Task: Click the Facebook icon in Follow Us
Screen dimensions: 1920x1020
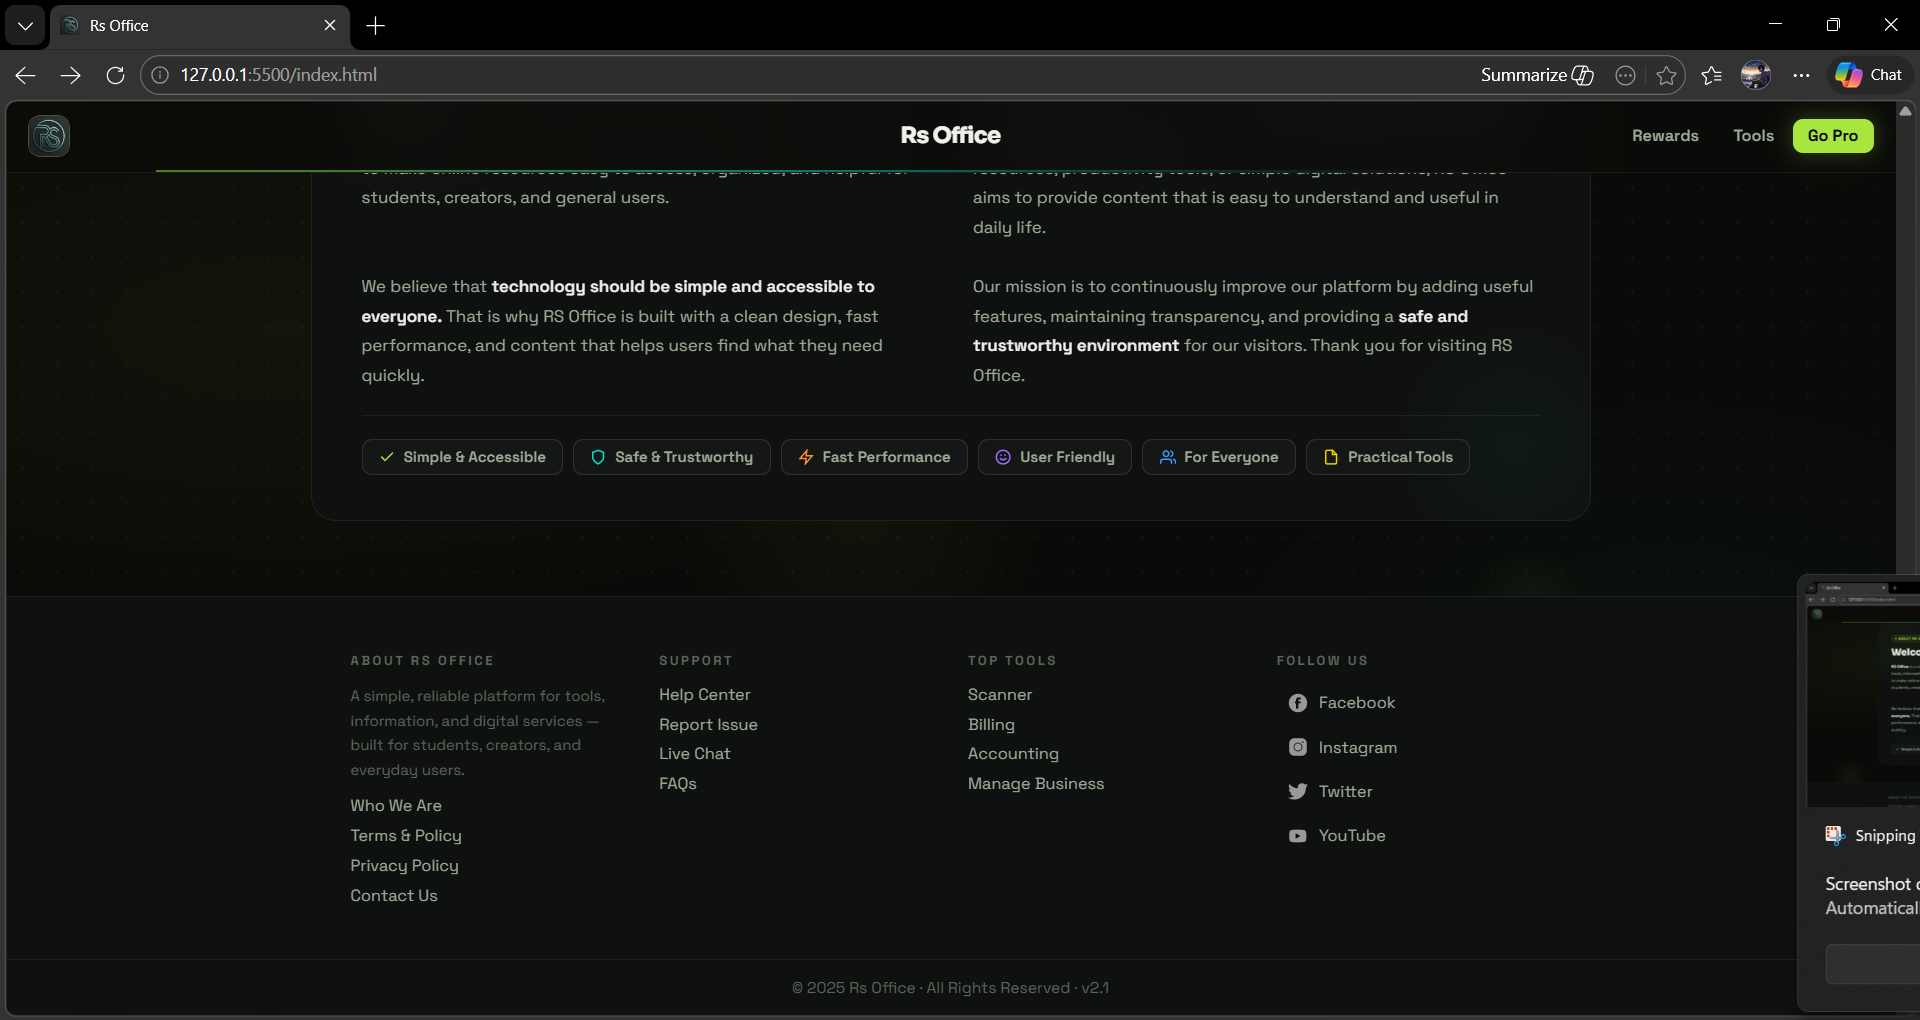Action: 1297,703
